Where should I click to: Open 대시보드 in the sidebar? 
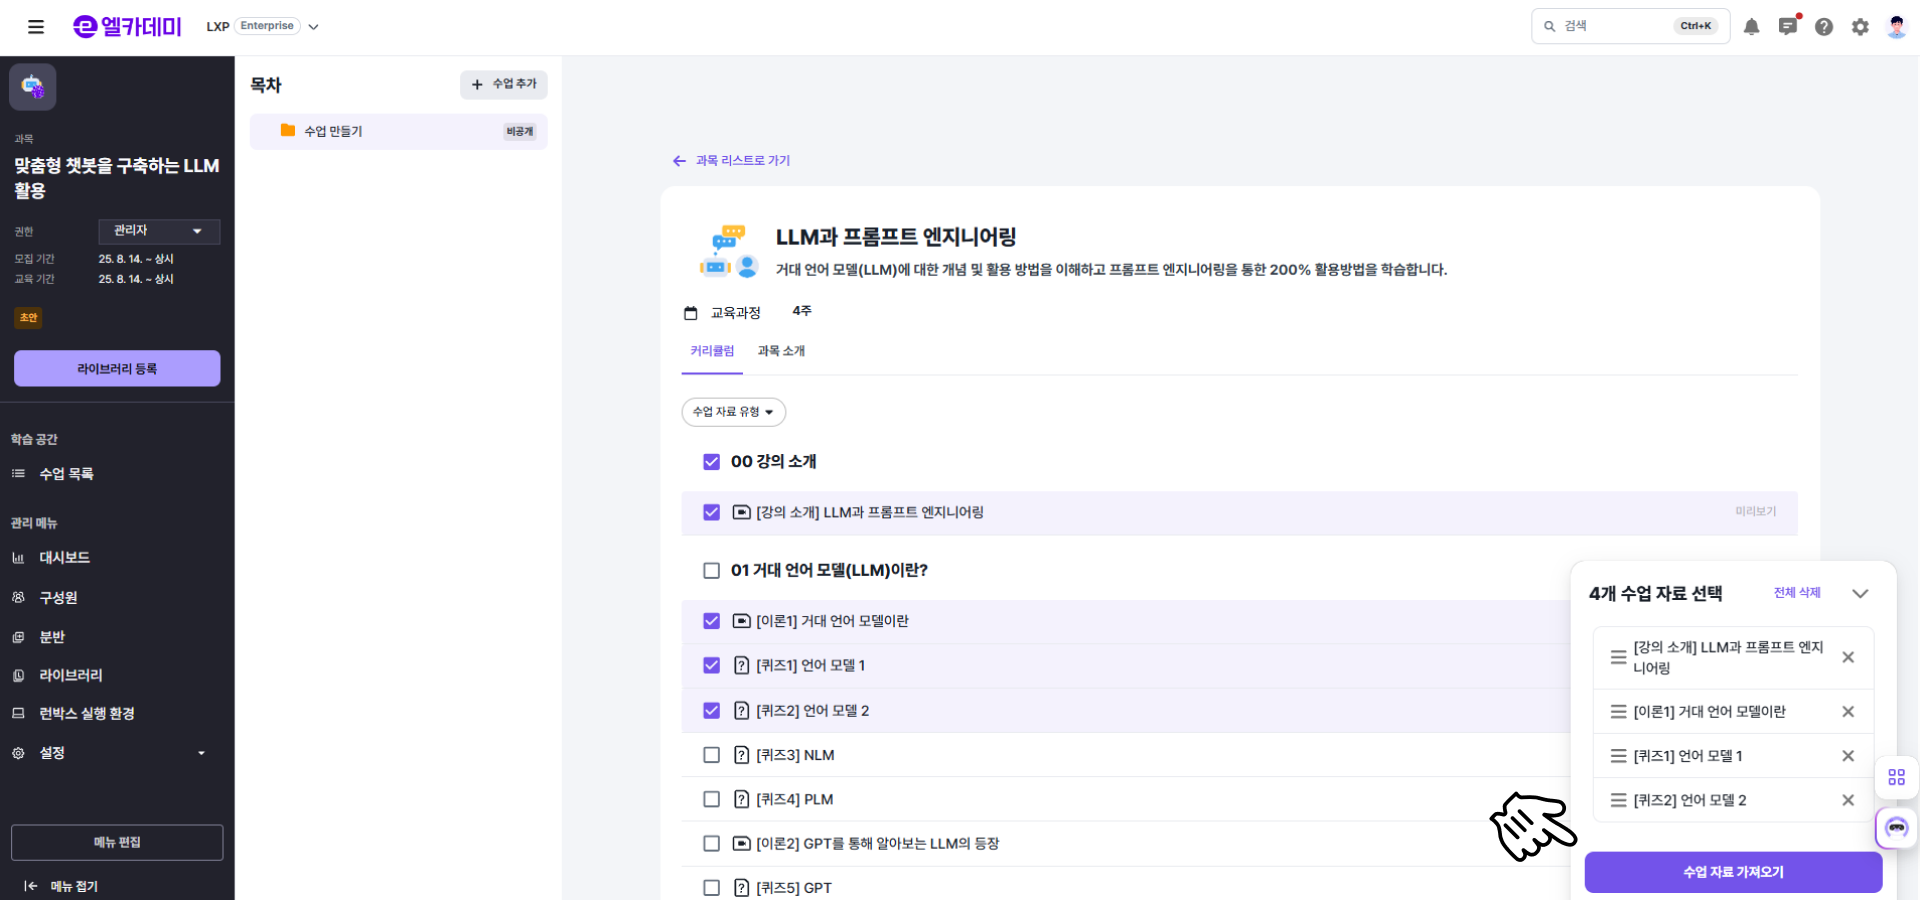pos(64,558)
